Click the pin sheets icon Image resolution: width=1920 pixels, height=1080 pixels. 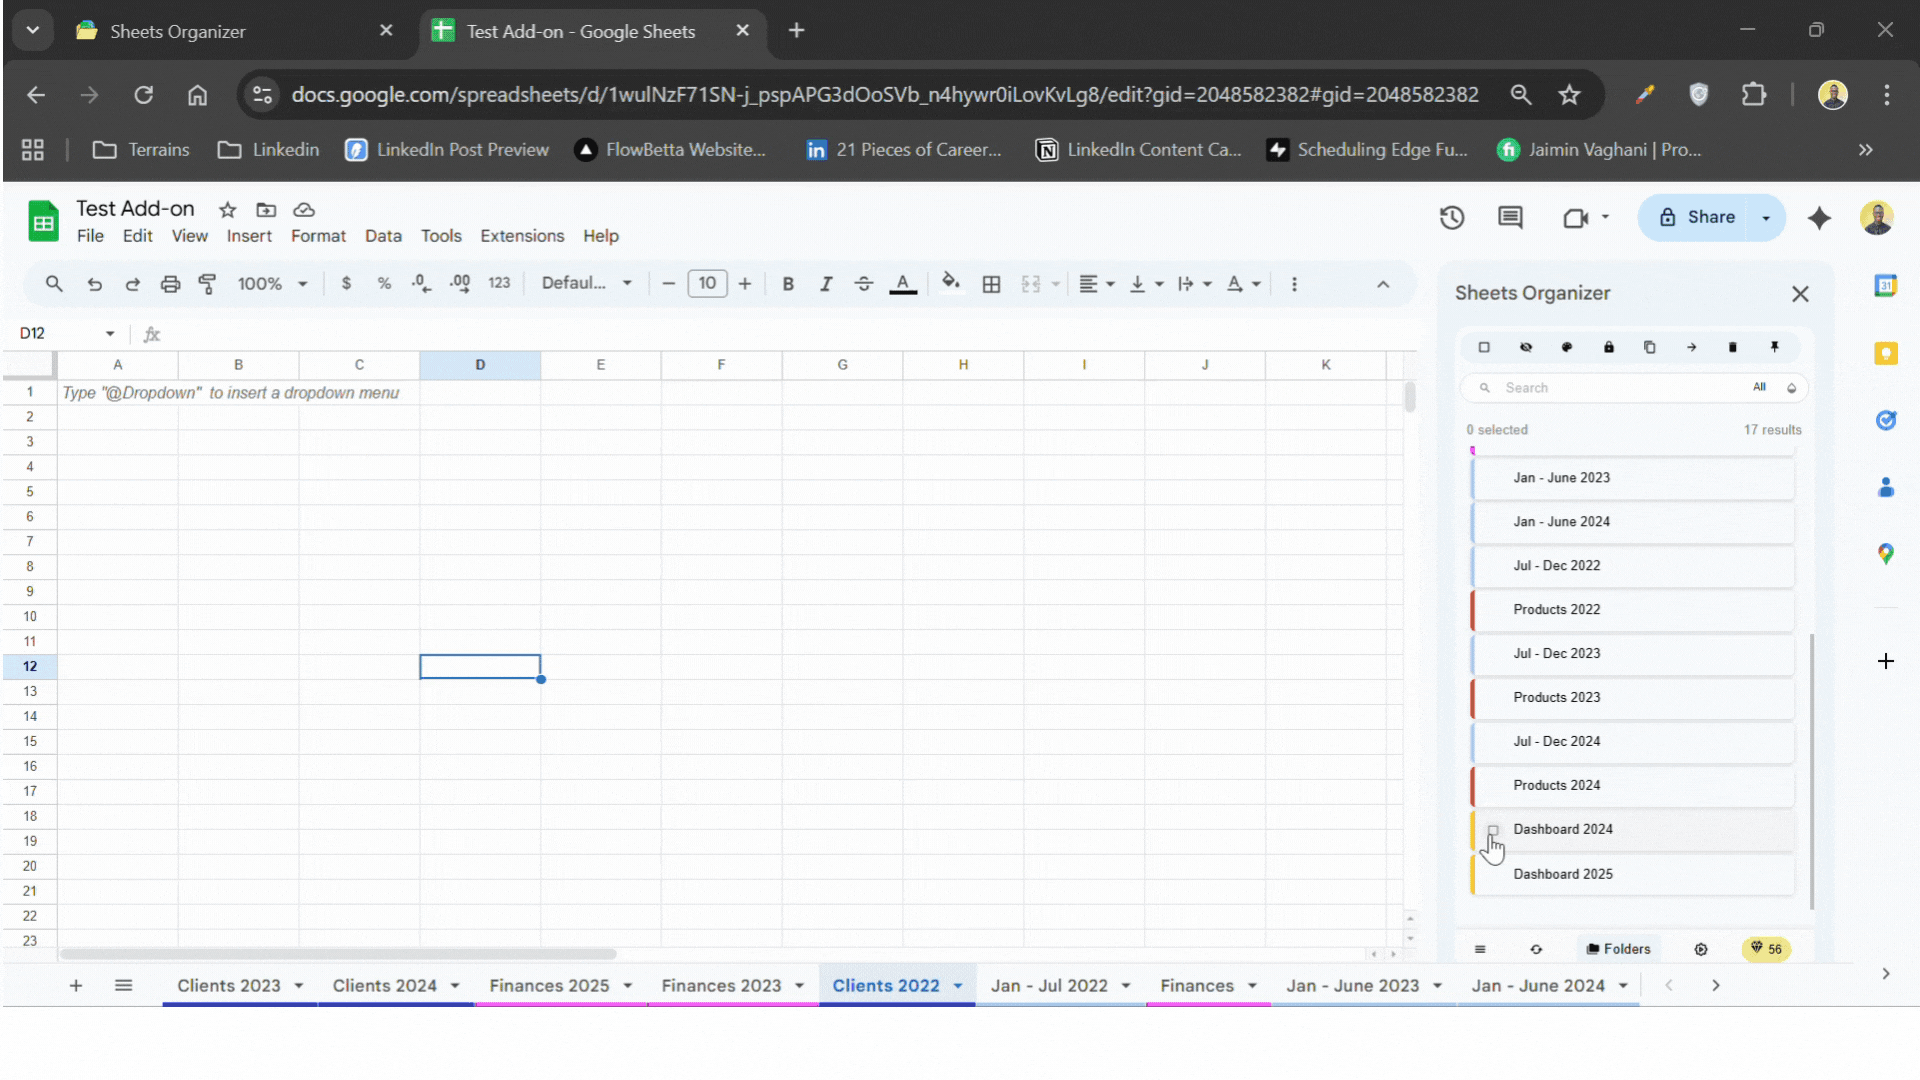(x=1775, y=347)
